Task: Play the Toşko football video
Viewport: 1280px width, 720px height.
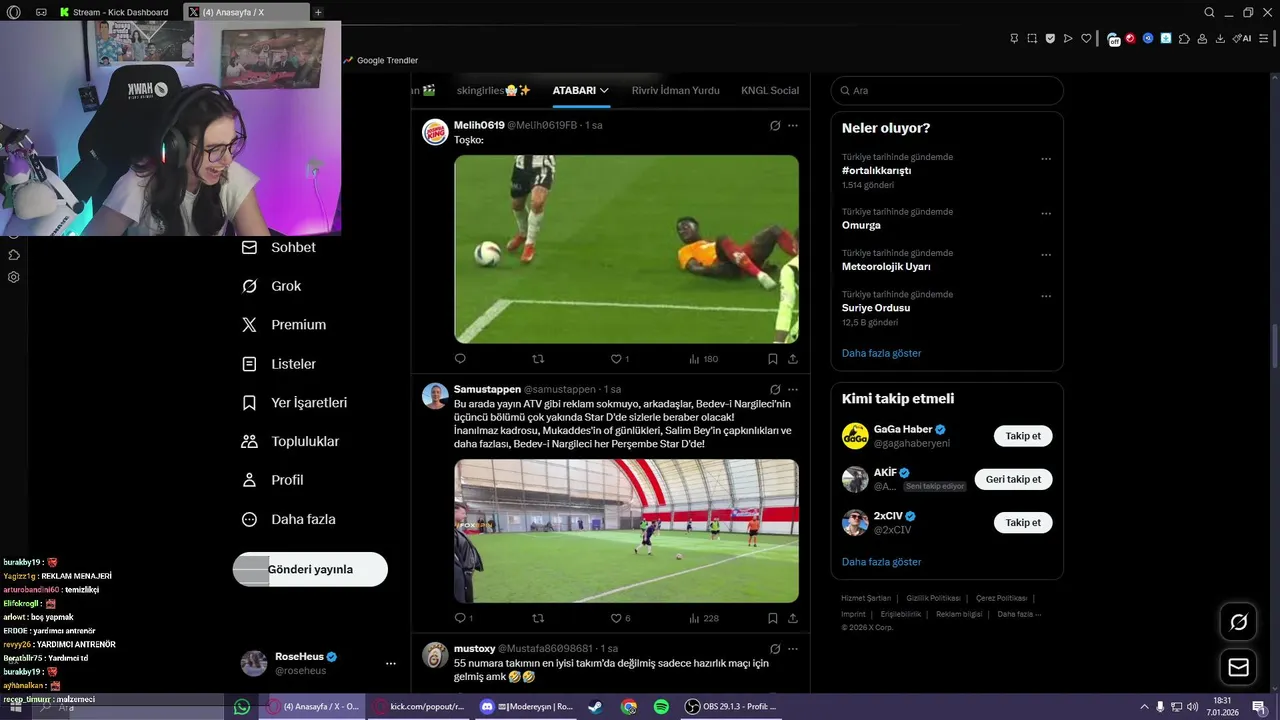Action: [626, 249]
